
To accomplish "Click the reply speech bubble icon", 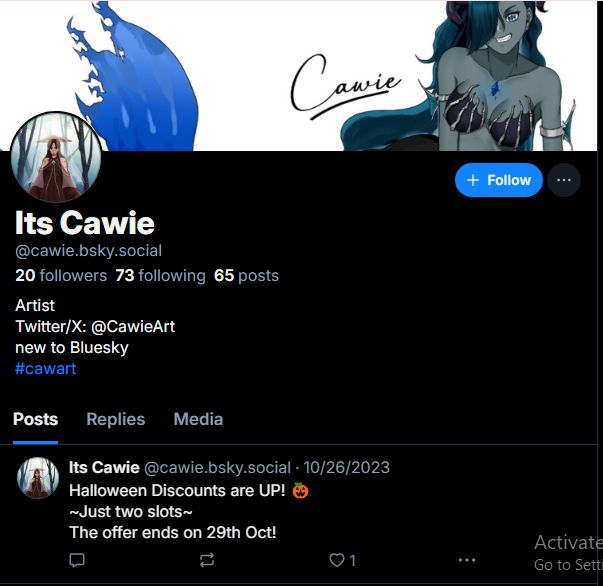I will click(77, 560).
